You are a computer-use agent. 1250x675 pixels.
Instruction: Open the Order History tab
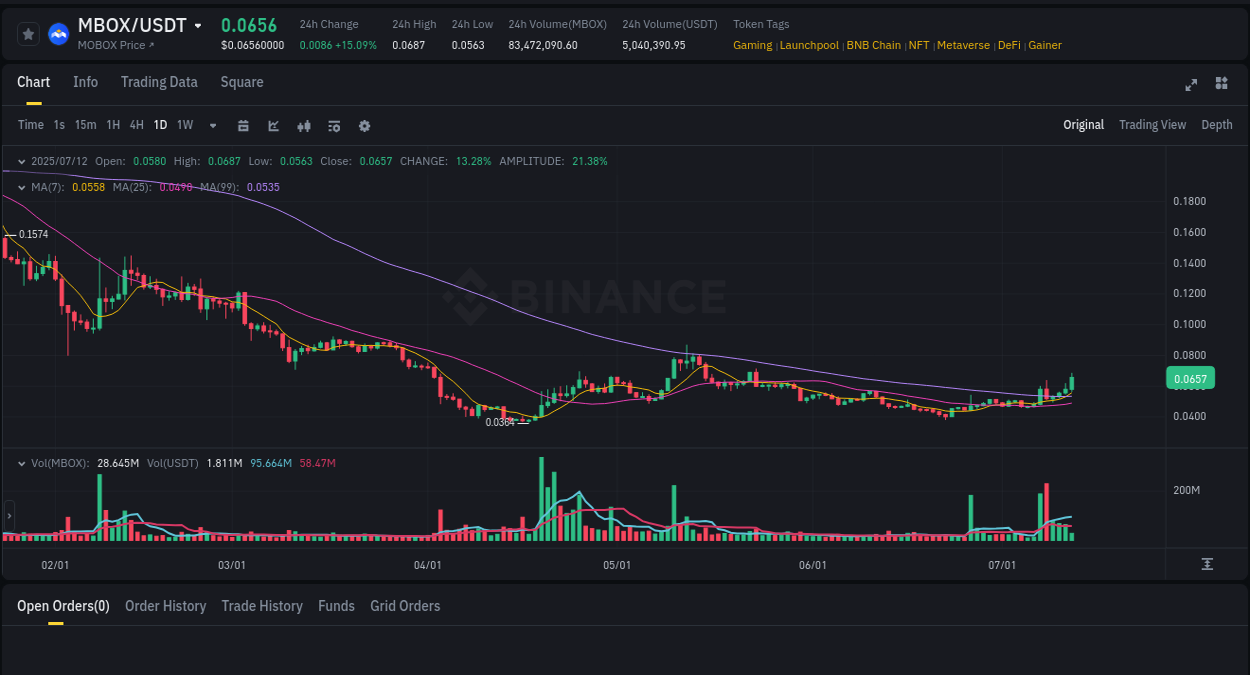(165, 606)
